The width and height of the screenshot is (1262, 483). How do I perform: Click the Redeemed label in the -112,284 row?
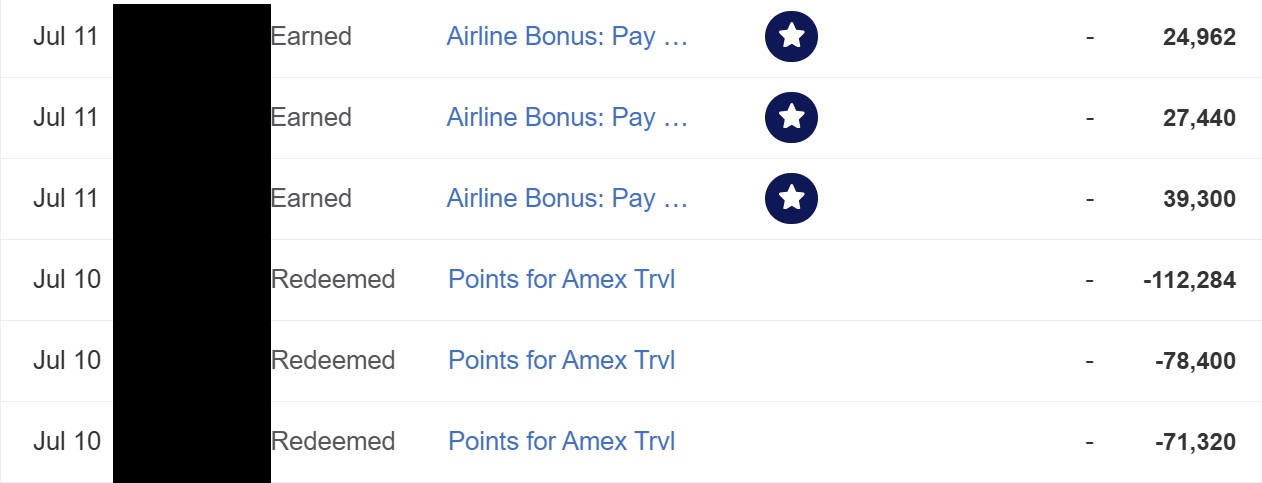point(333,279)
